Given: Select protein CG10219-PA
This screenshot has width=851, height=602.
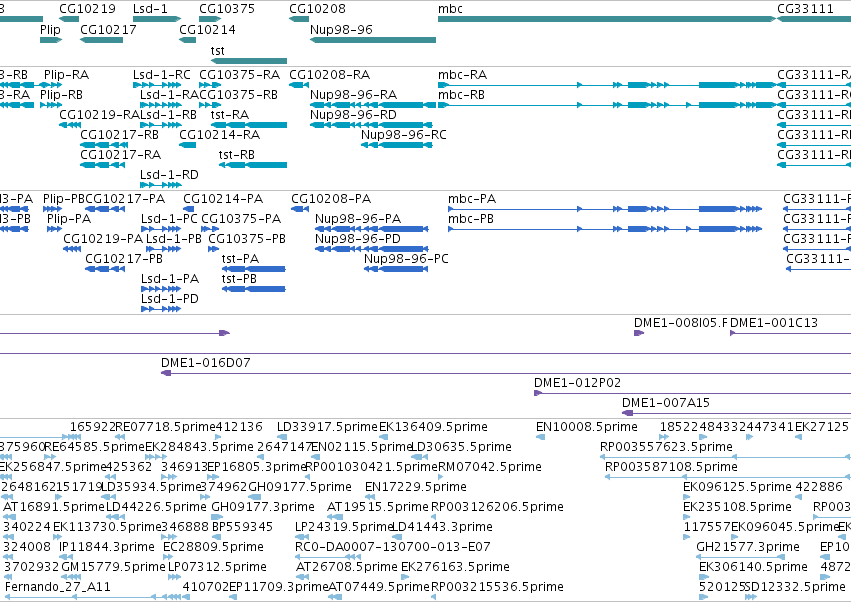Looking at the screenshot, I should pyautogui.click(x=72, y=249).
